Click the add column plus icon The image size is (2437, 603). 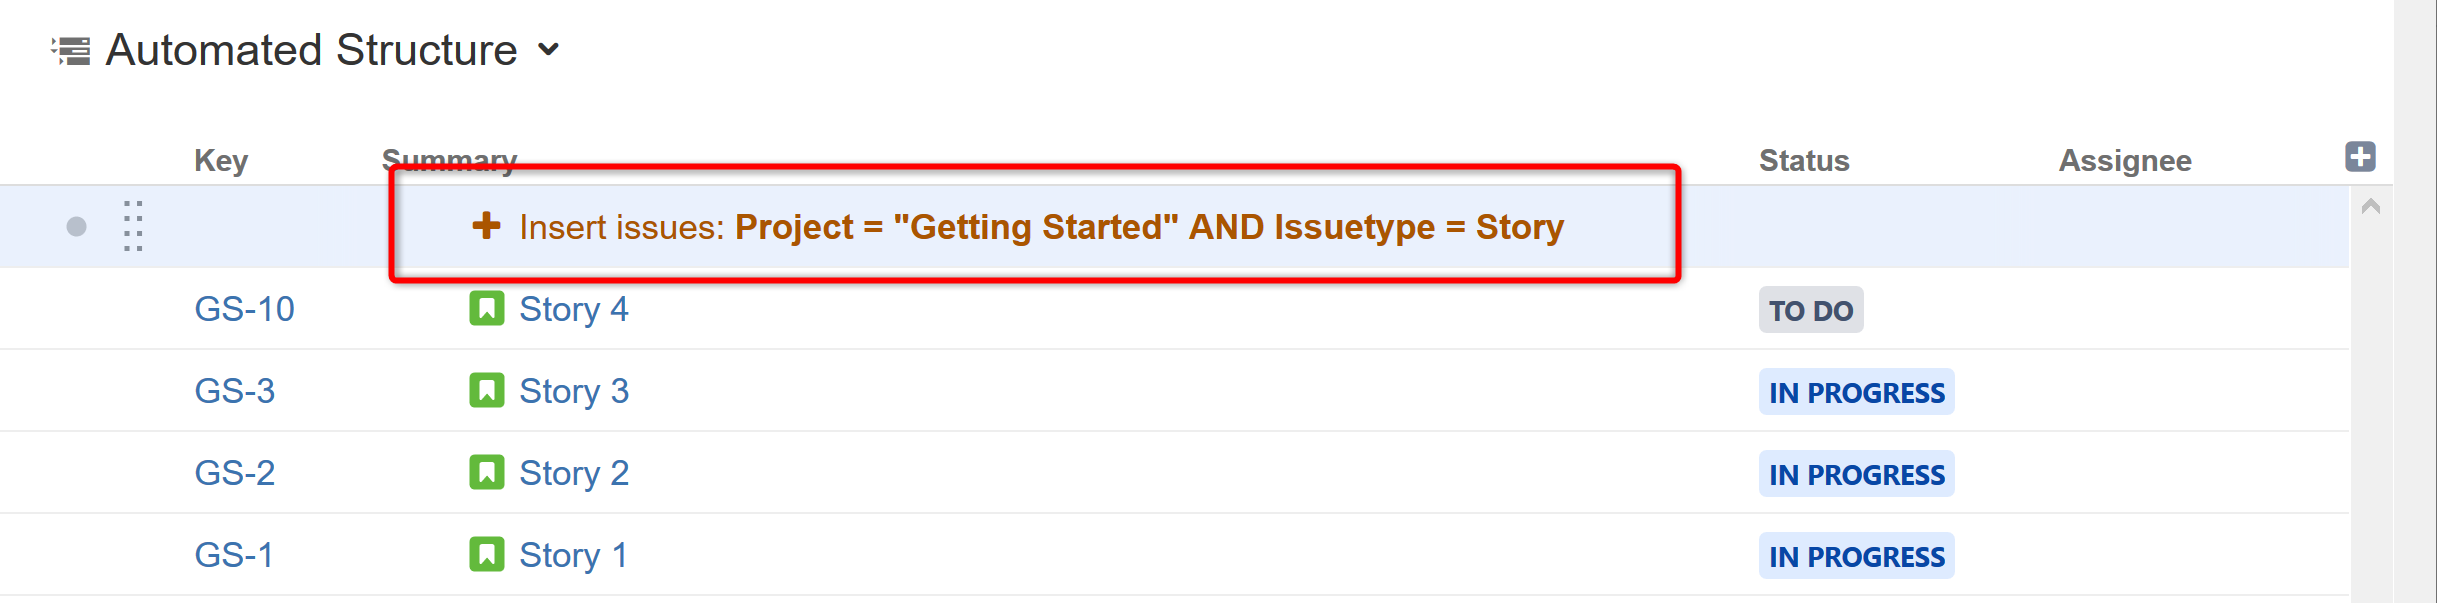(x=2360, y=157)
